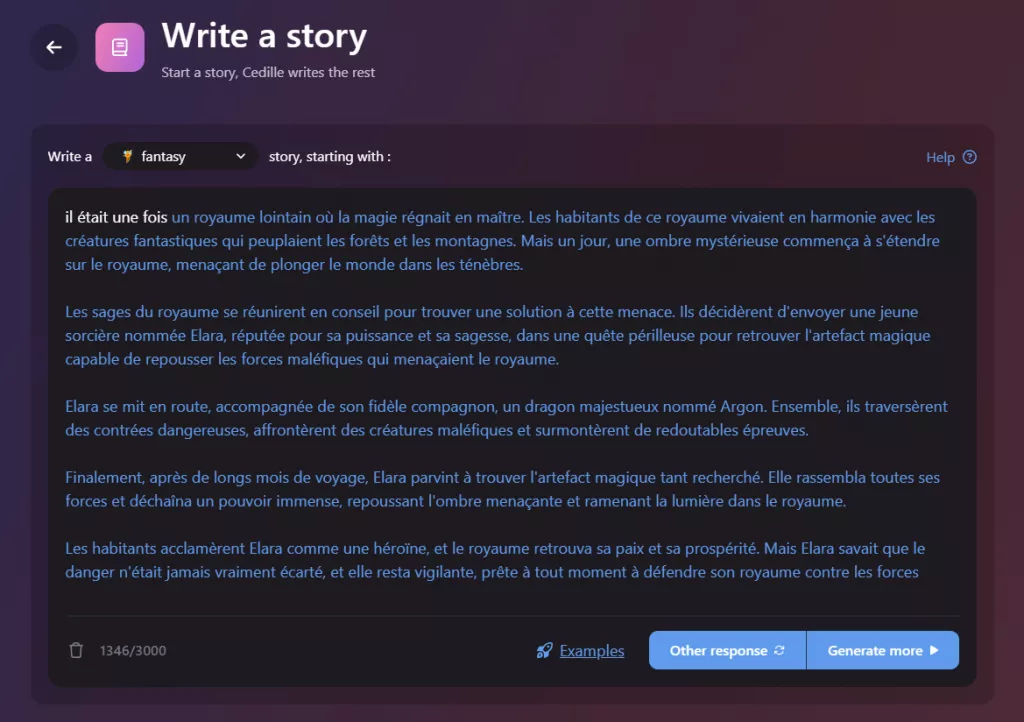The width and height of the screenshot is (1024, 722).
Task: Click the Generate more button
Action: coord(883,650)
